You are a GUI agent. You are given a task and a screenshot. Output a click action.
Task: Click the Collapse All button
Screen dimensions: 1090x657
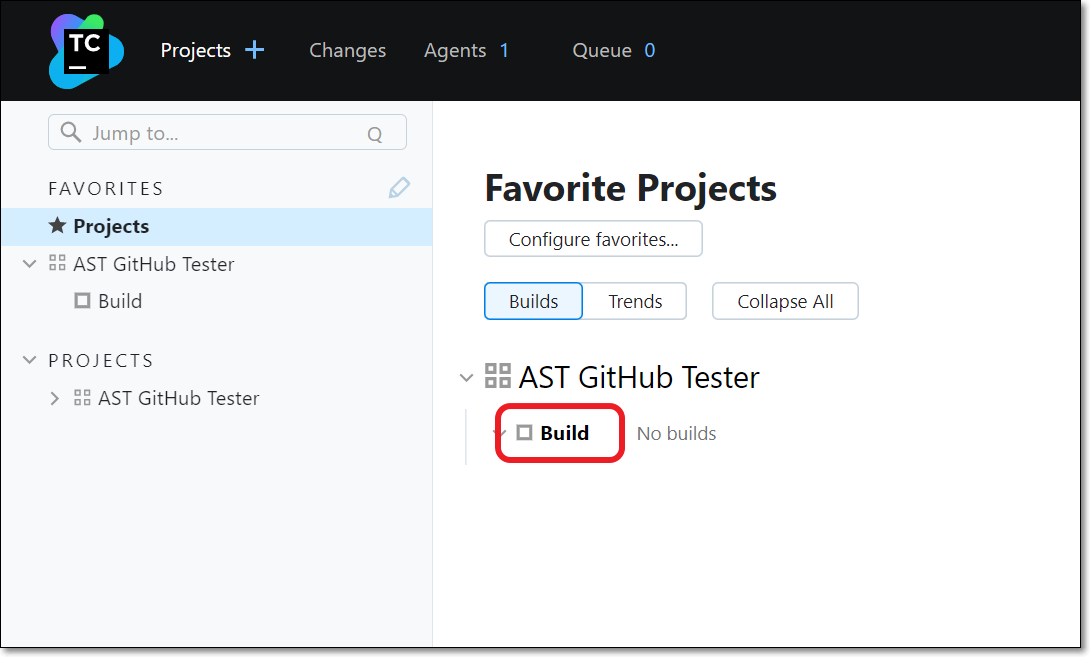pos(785,301)
